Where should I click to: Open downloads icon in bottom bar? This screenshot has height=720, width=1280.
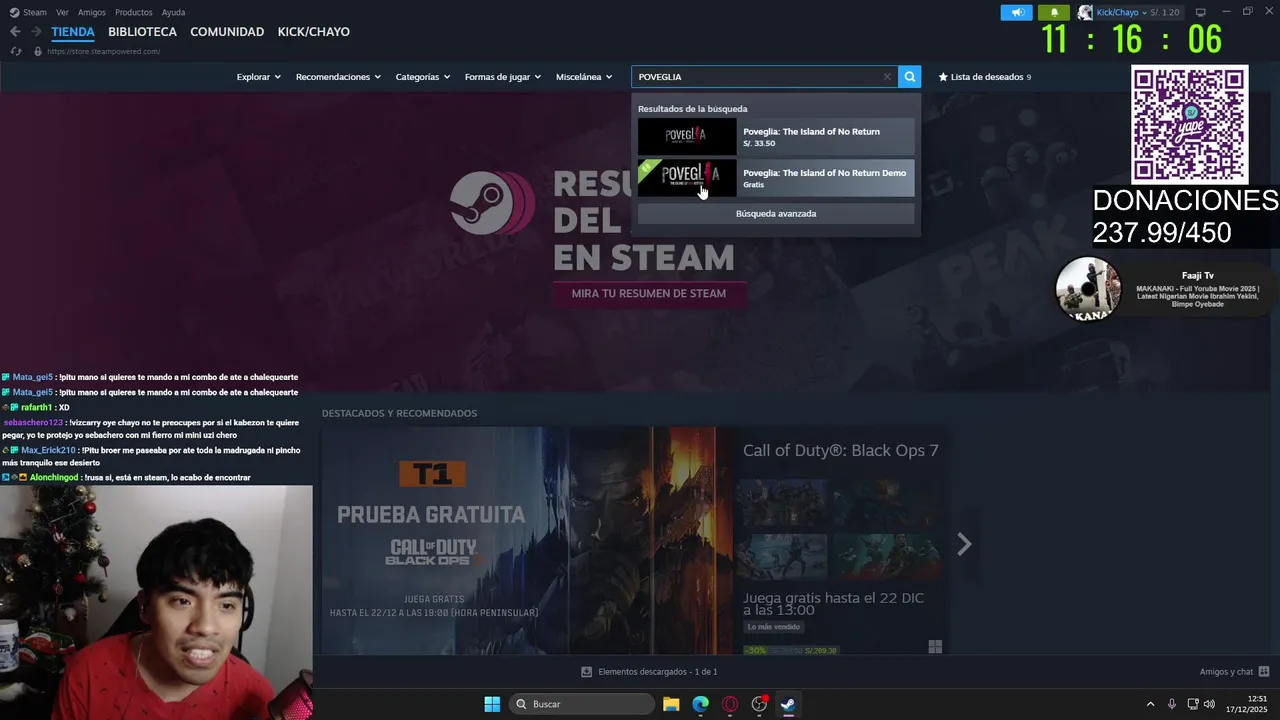coord(587,672)
